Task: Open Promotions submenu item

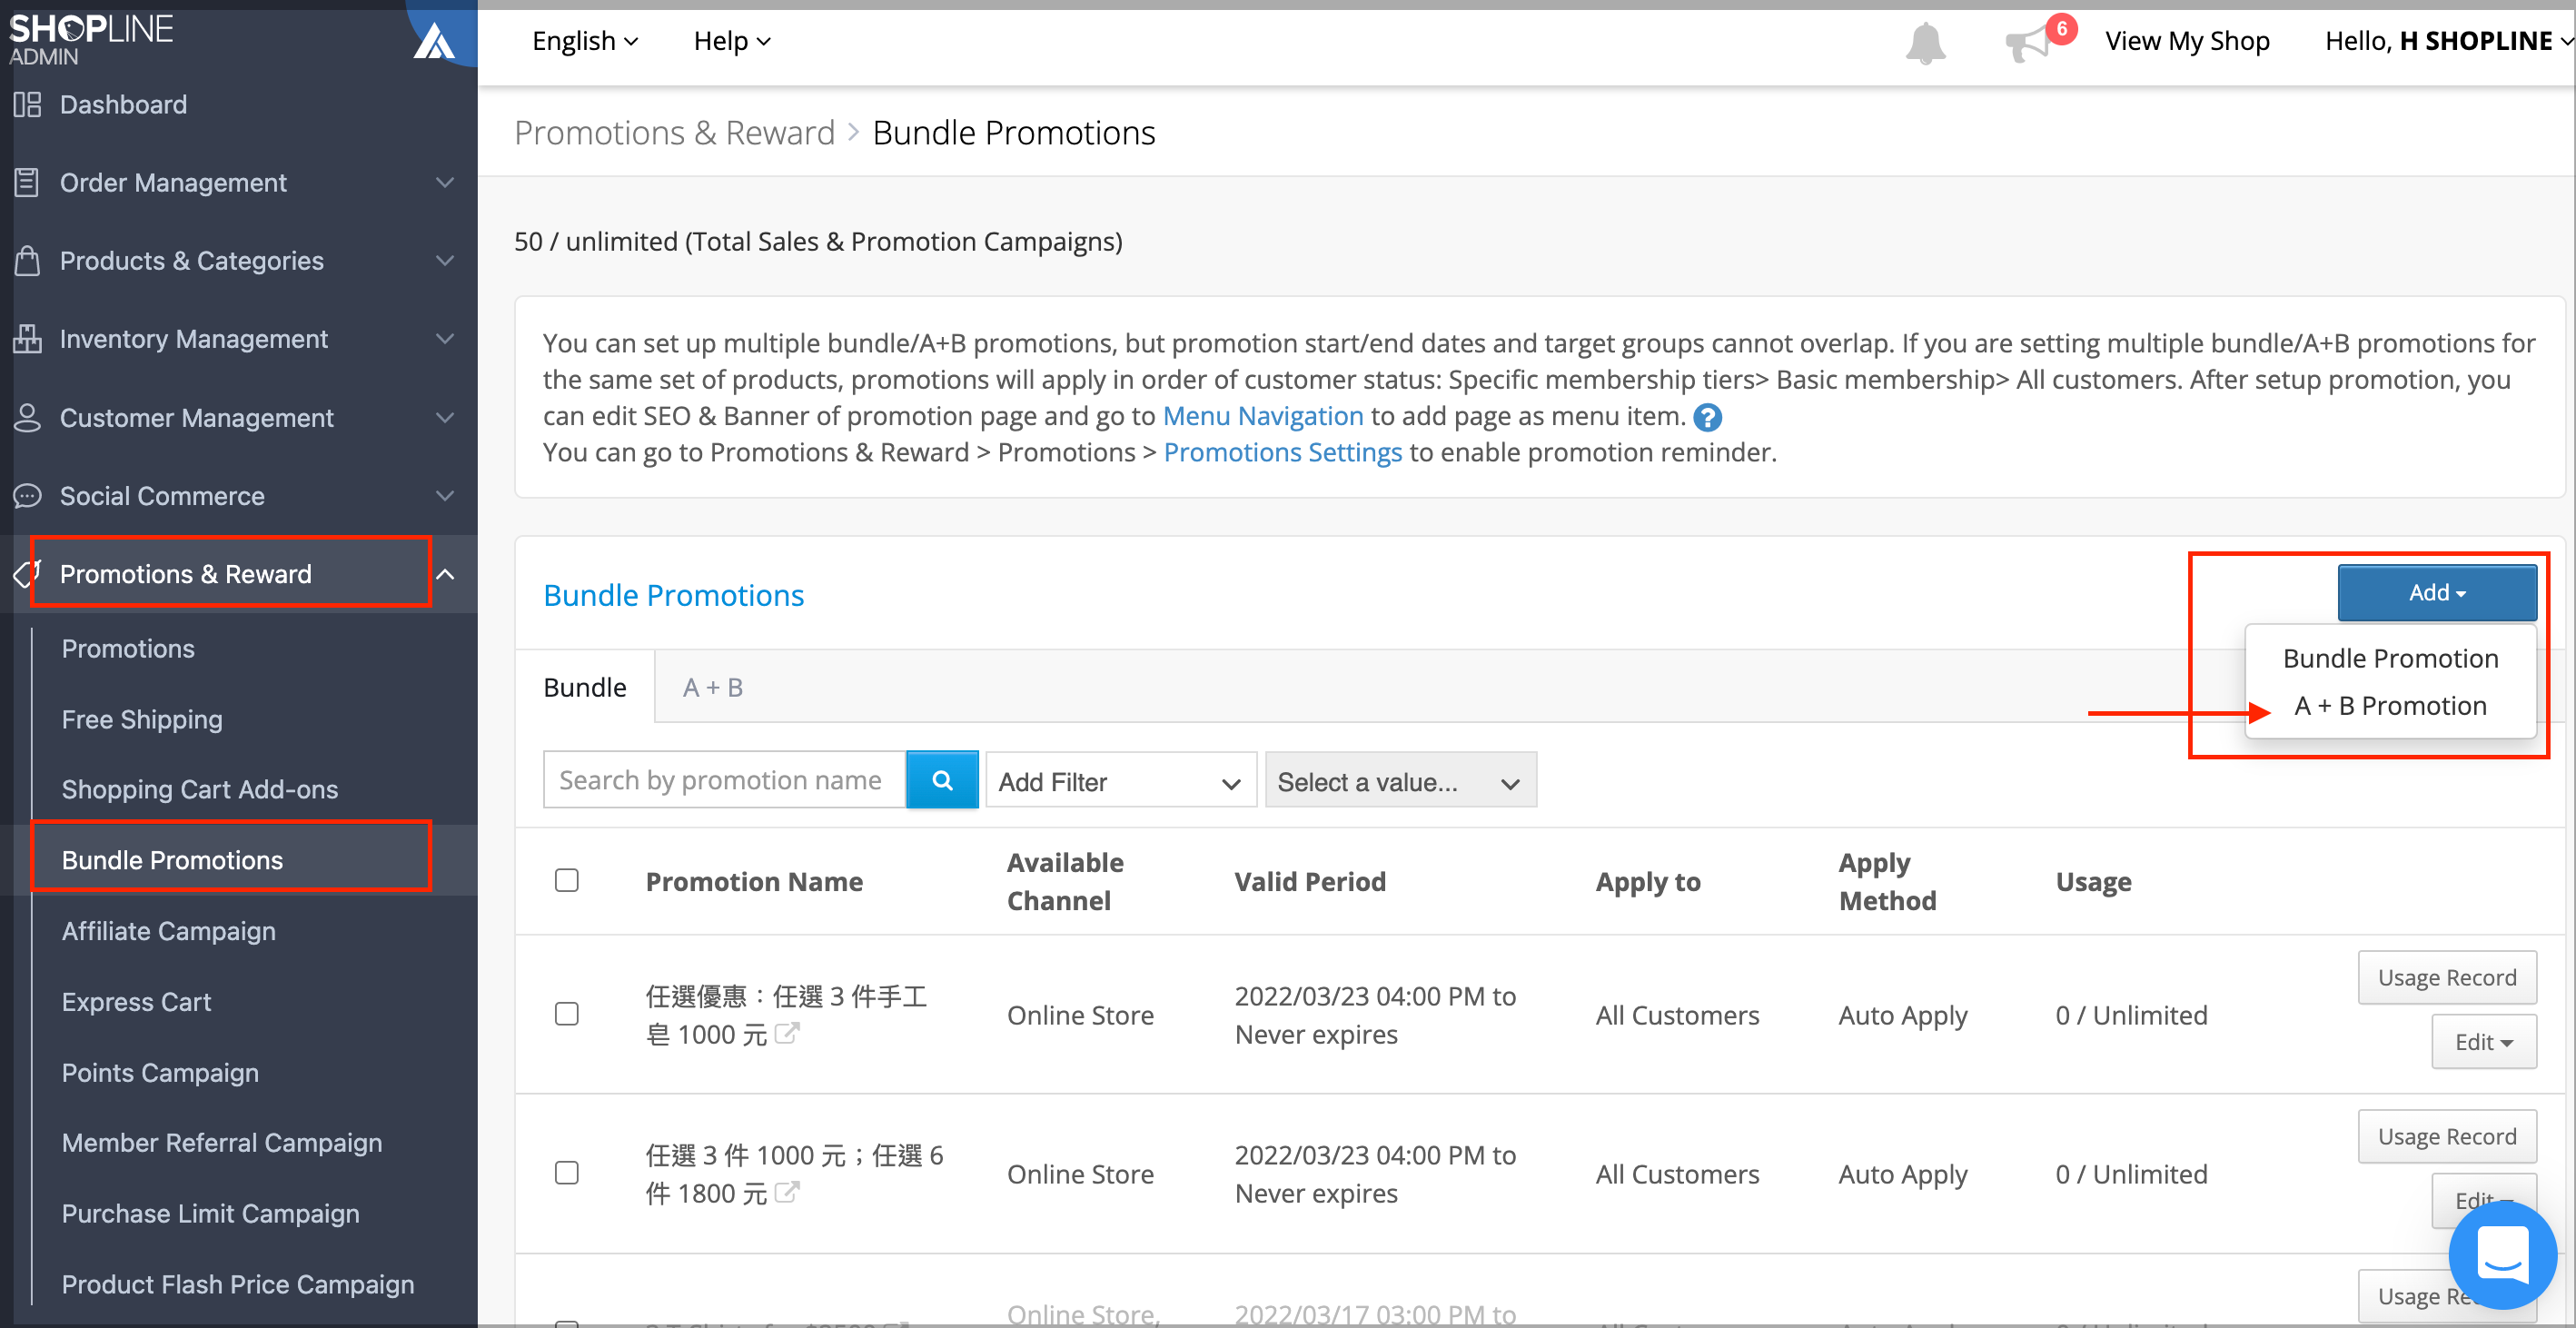Action: click(128, 649)
